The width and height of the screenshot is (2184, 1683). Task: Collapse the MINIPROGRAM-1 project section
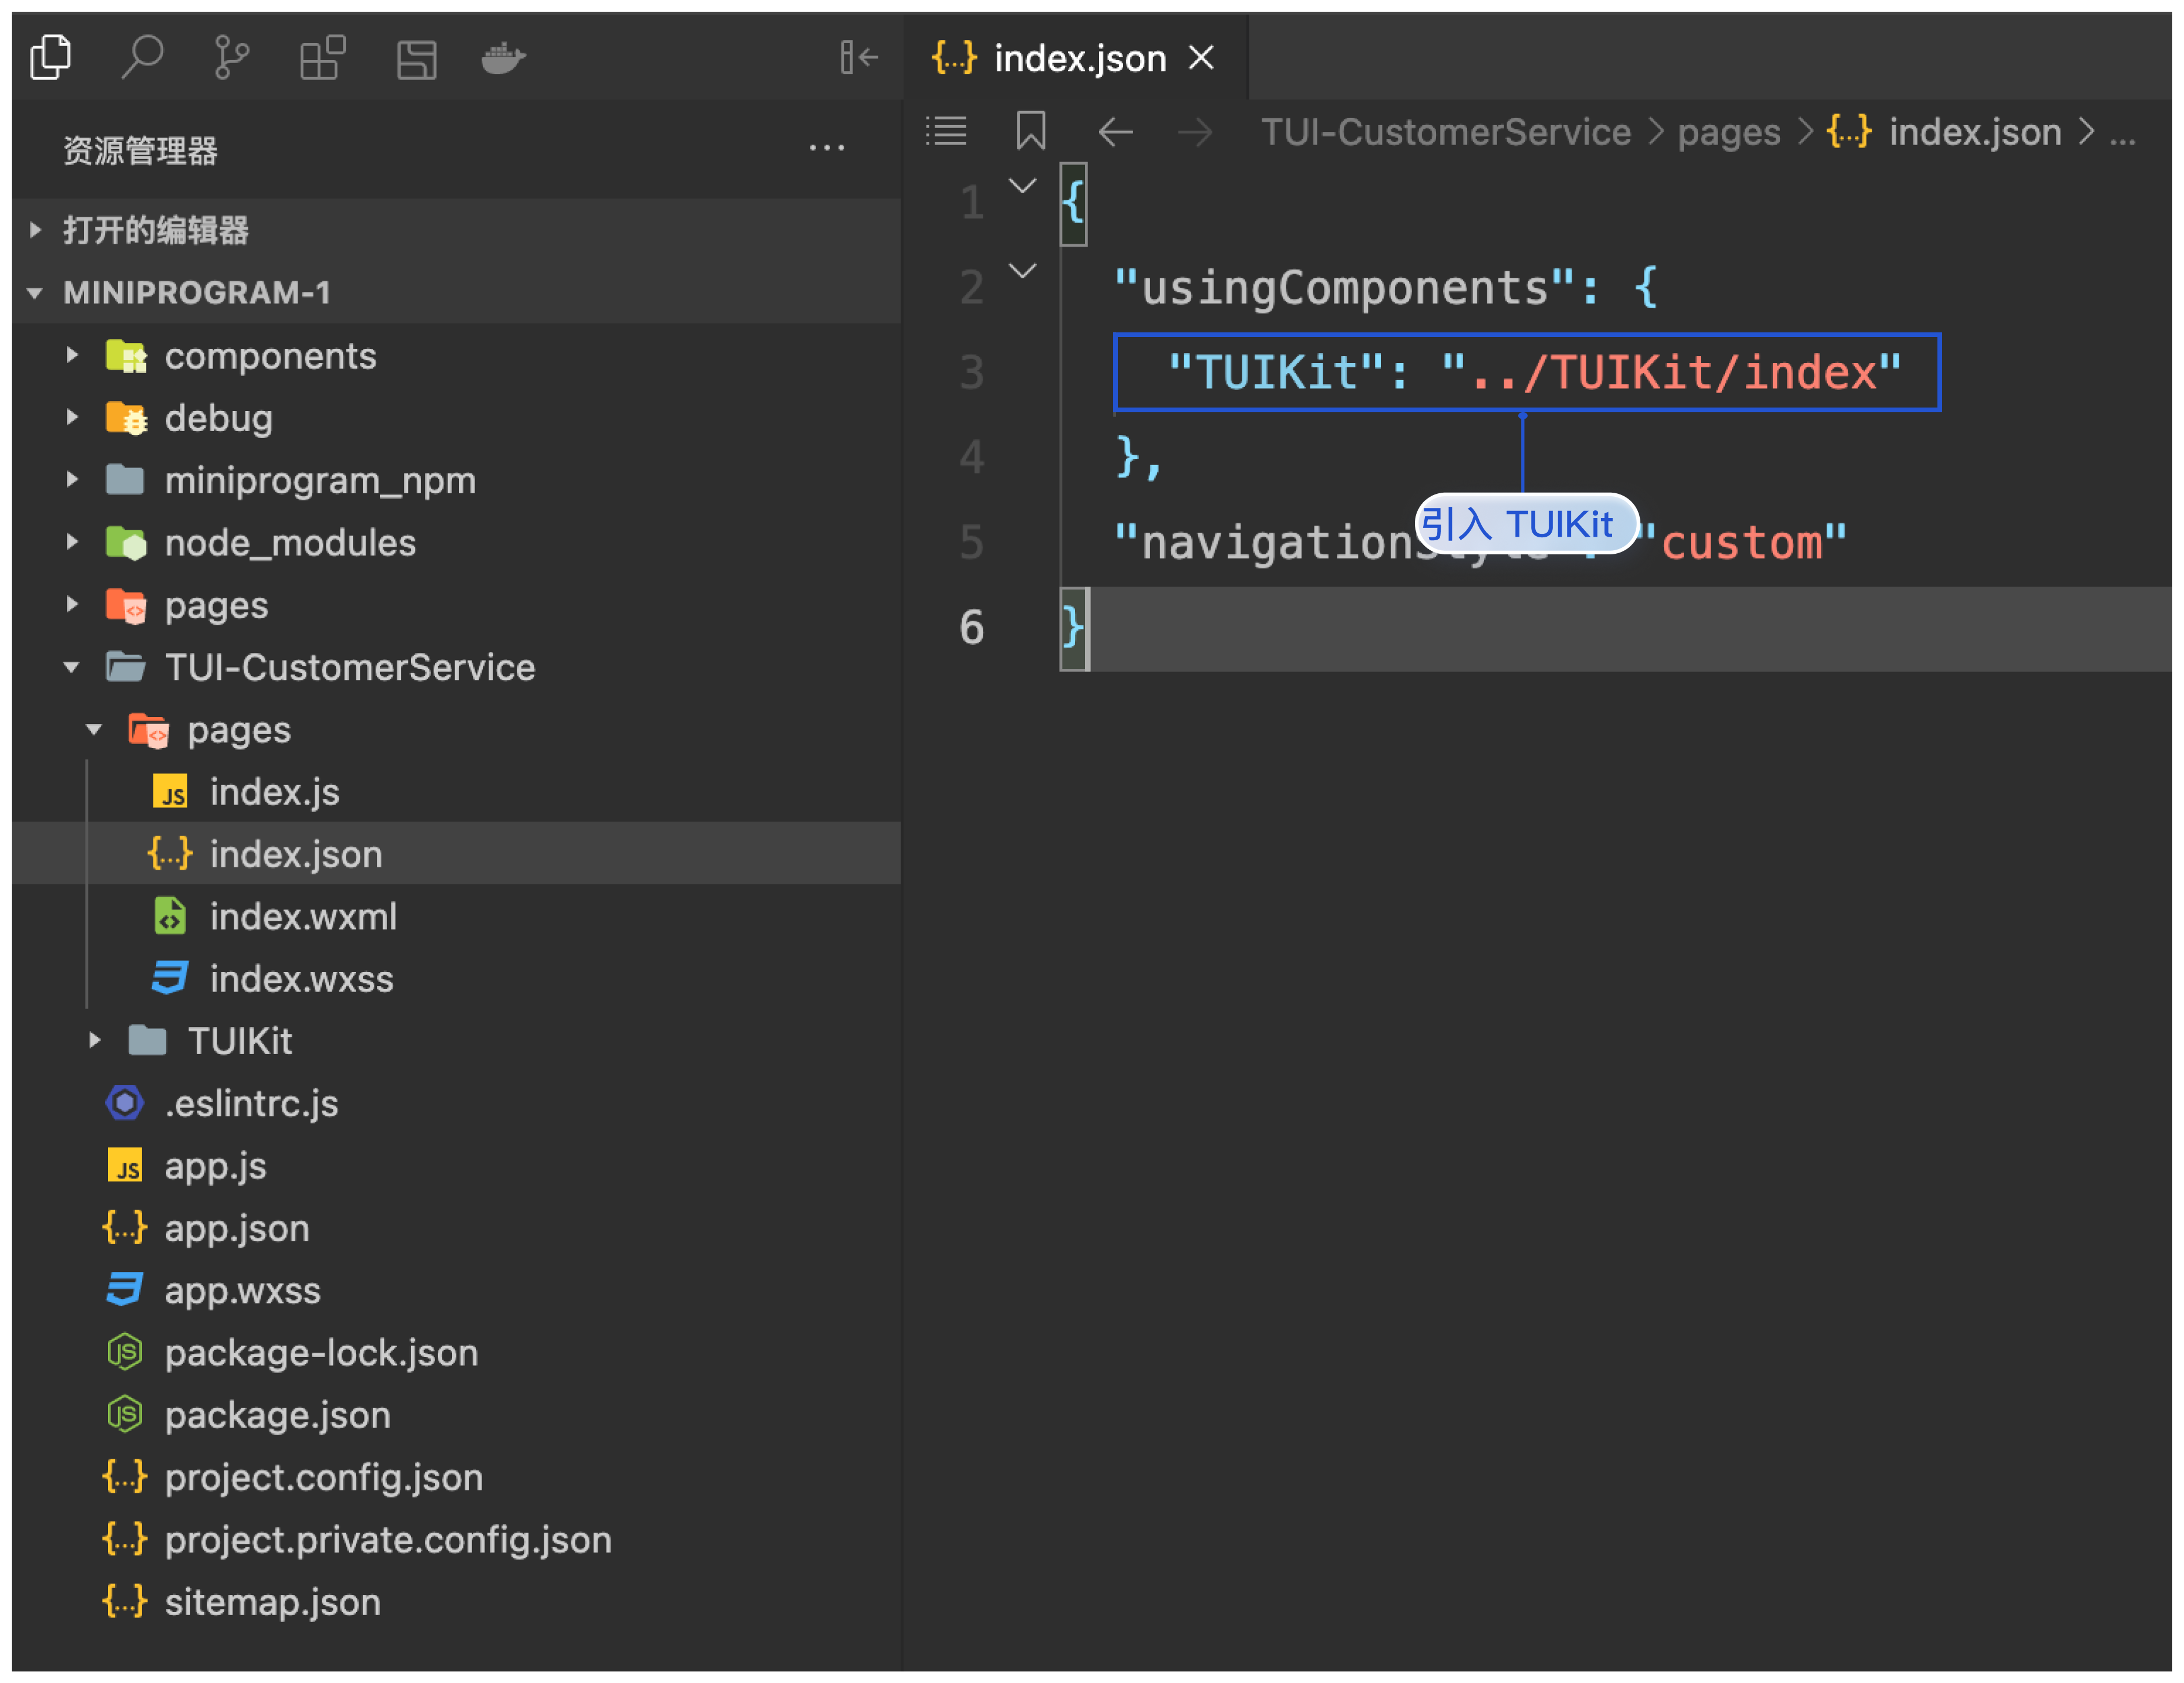point(35,293)
